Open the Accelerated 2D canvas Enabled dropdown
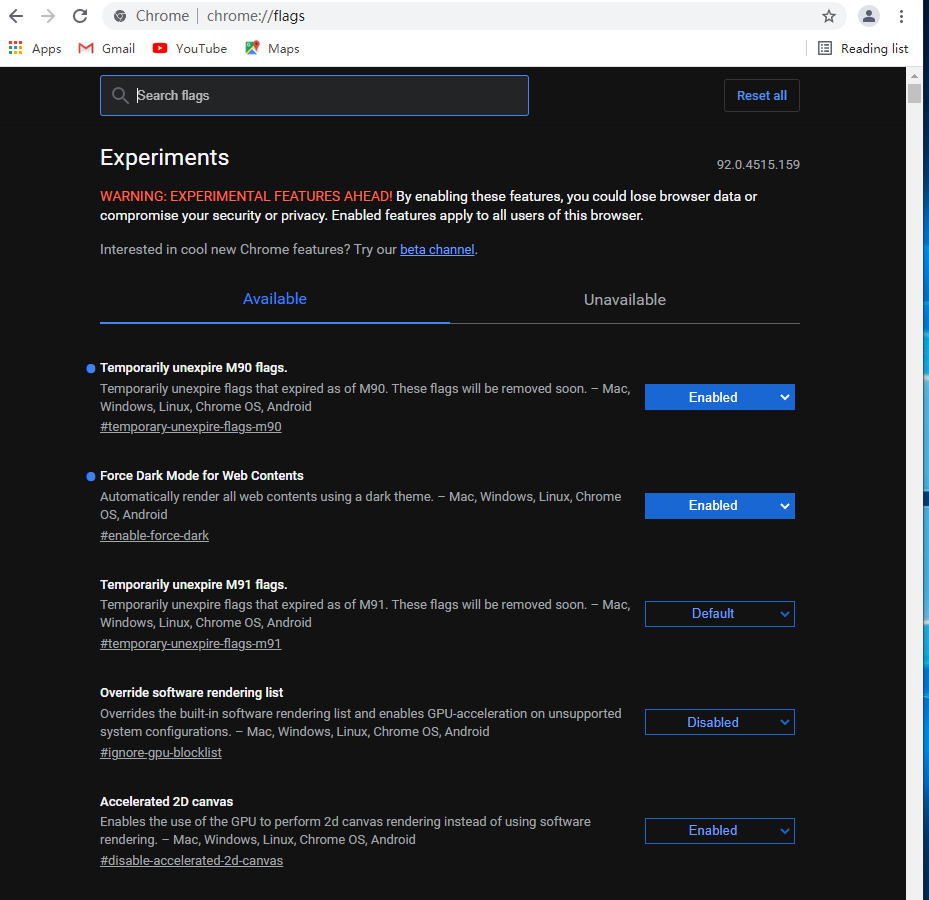Image resolution: width=929 pixels, height=900 pixels. [719, 830]
